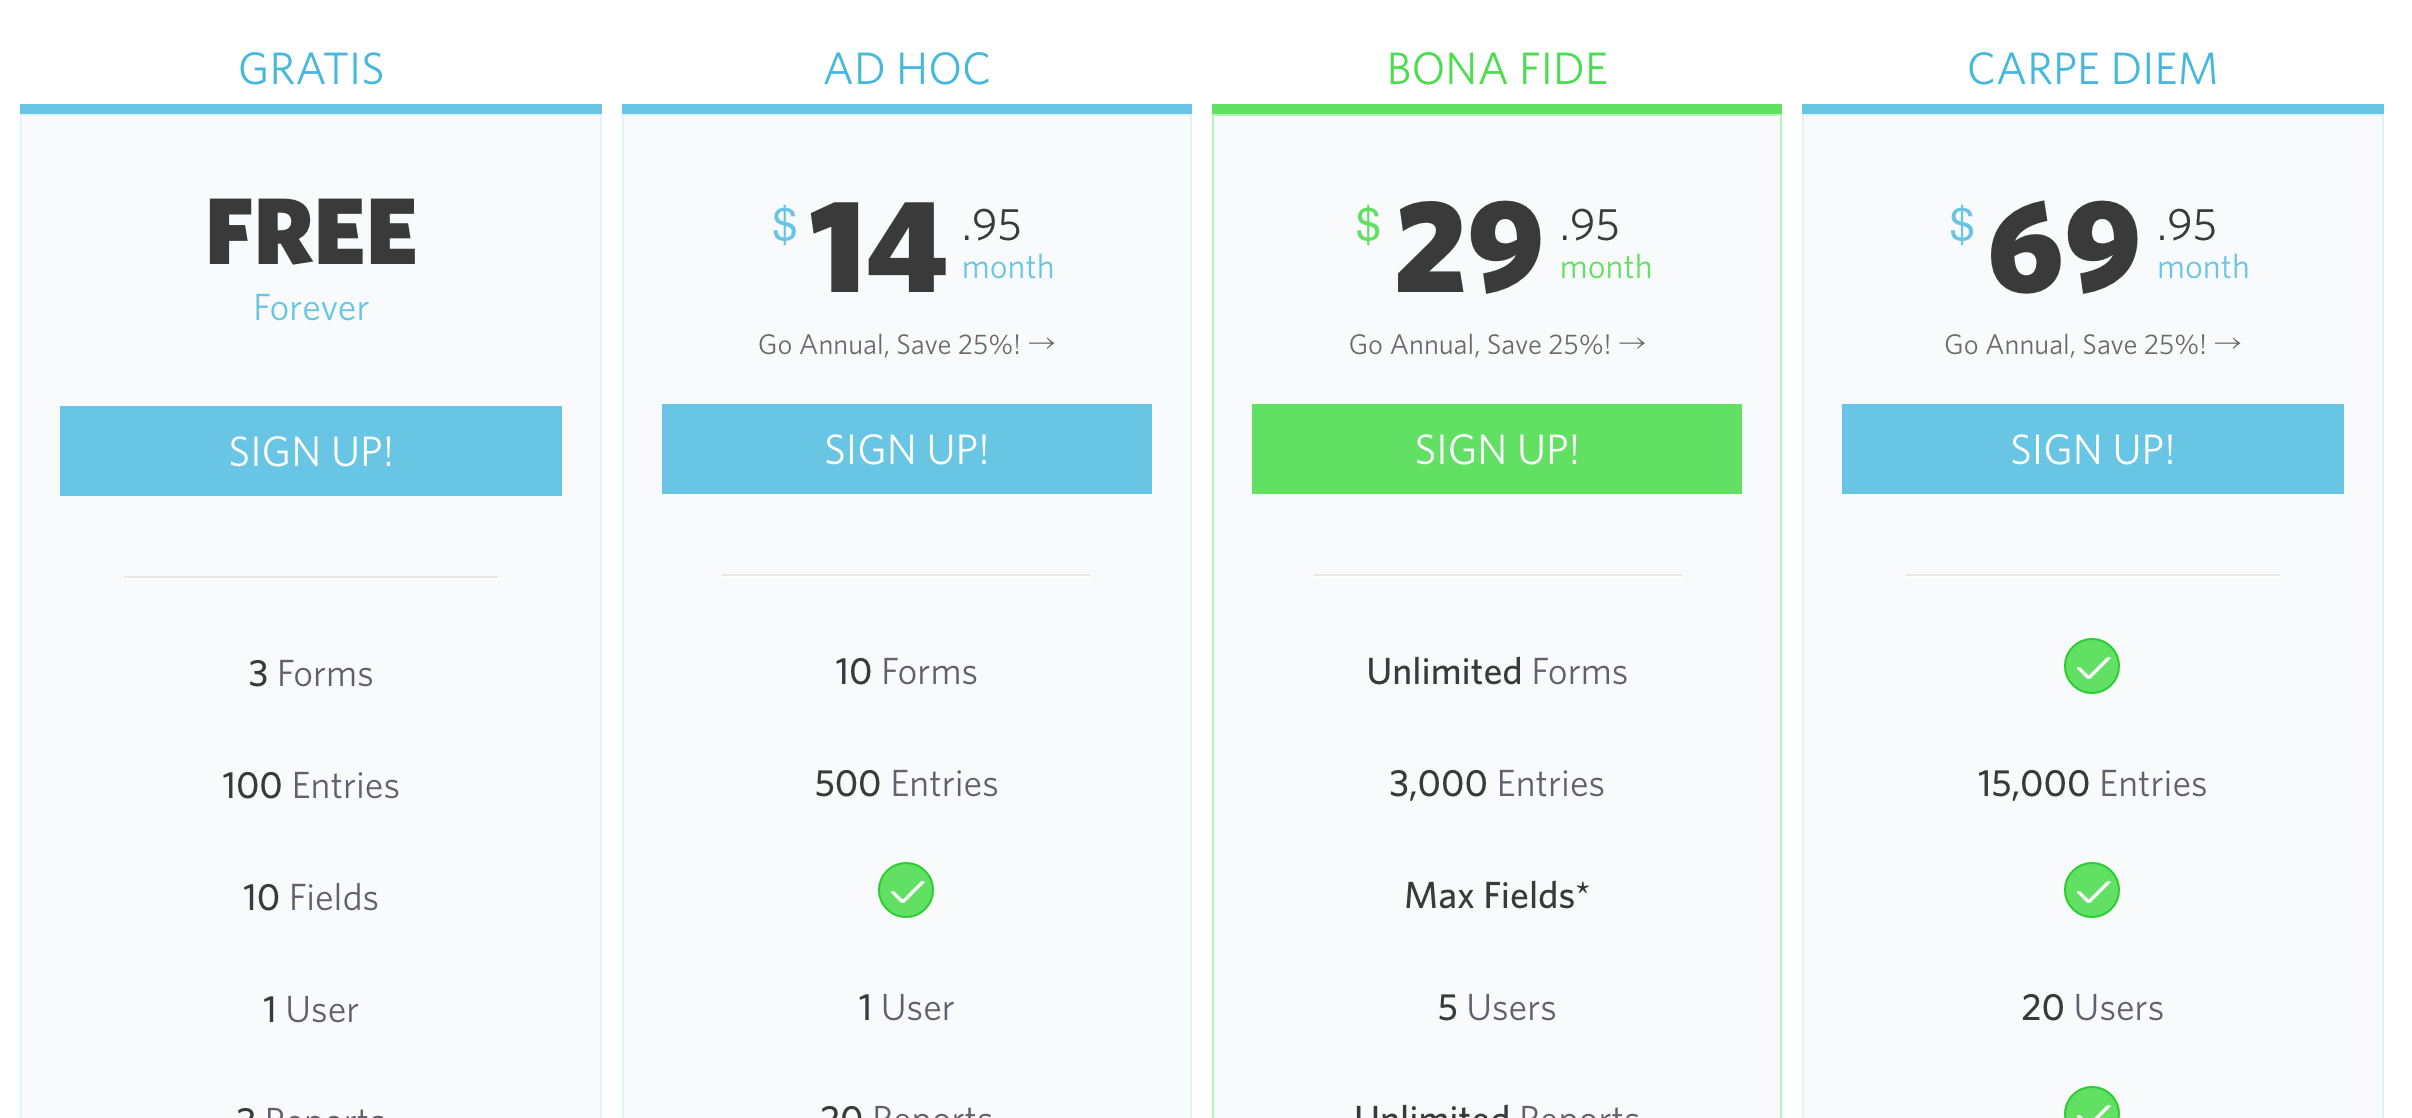Click the green checkmark in Ad Hoc column

point(906,890)
